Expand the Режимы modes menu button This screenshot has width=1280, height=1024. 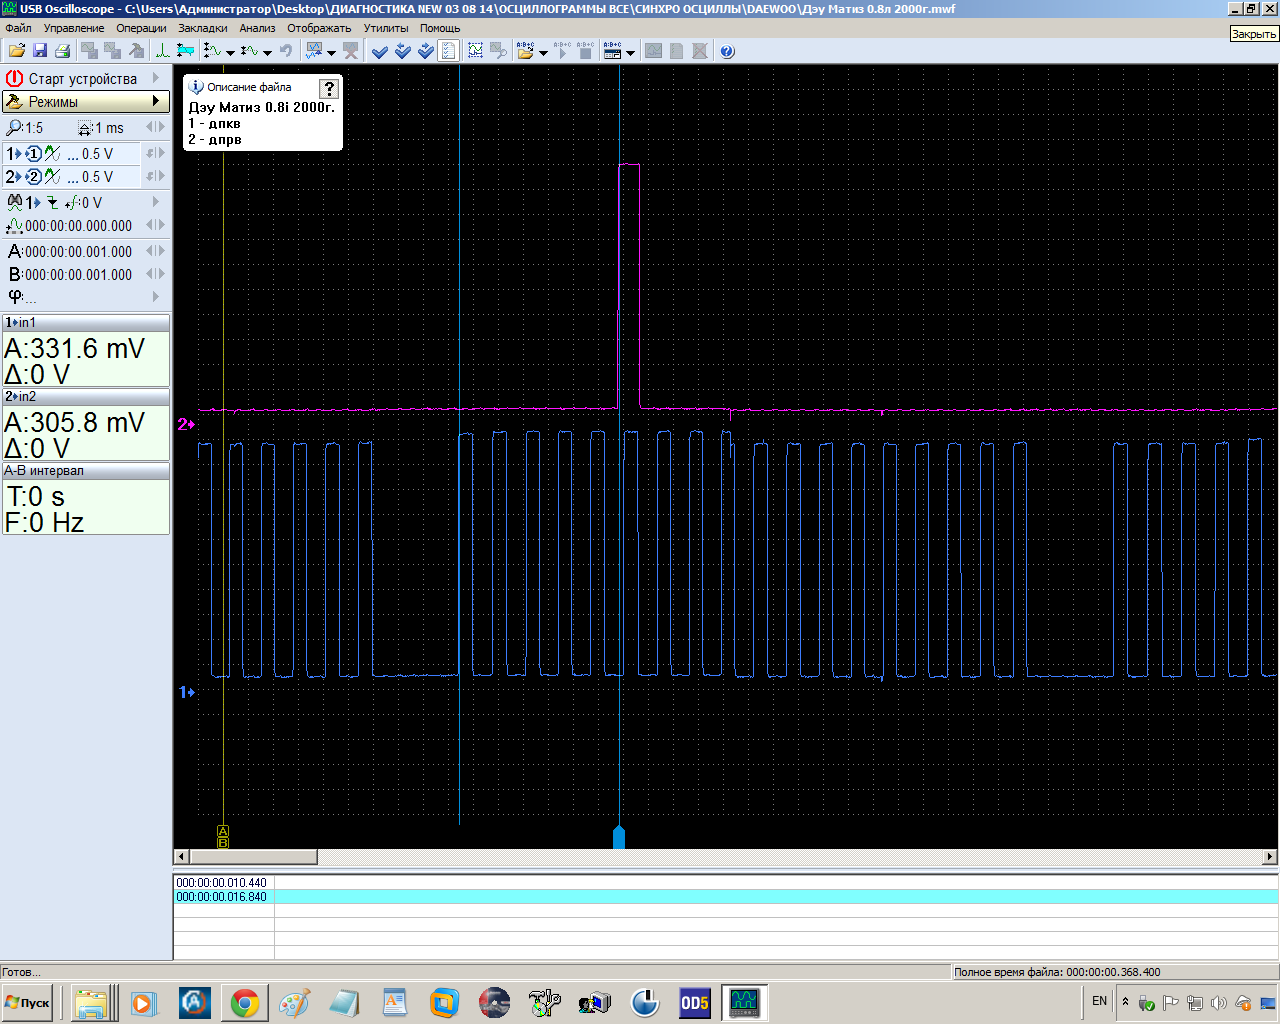86,101
